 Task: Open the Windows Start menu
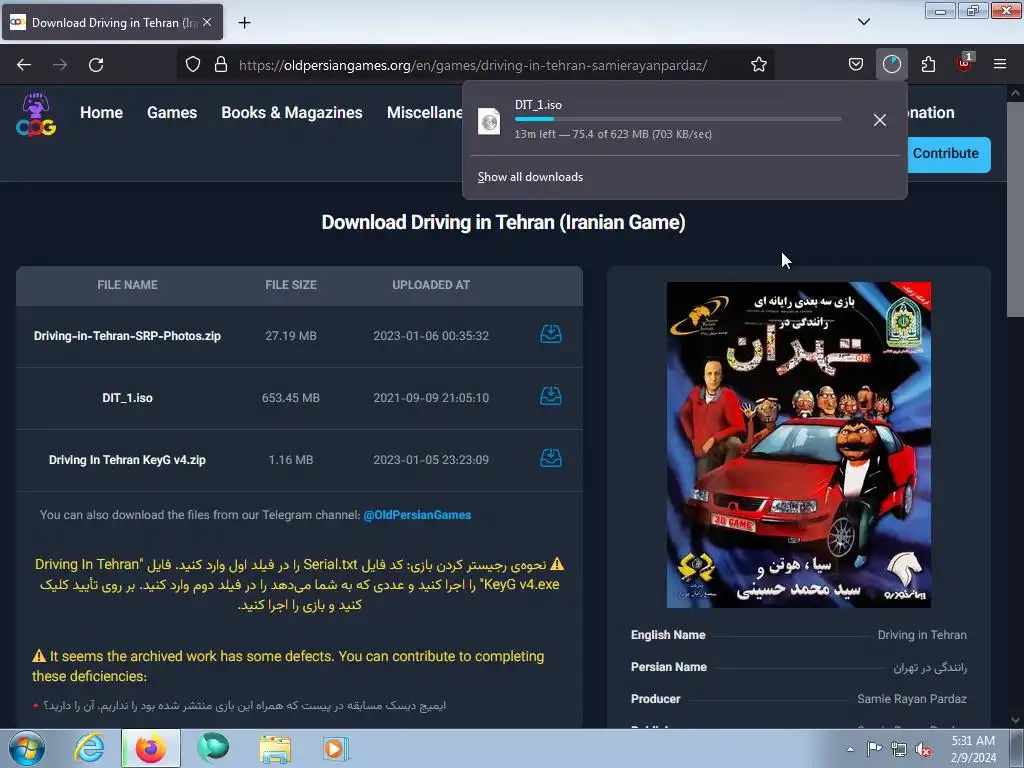(x=26, y=748)
